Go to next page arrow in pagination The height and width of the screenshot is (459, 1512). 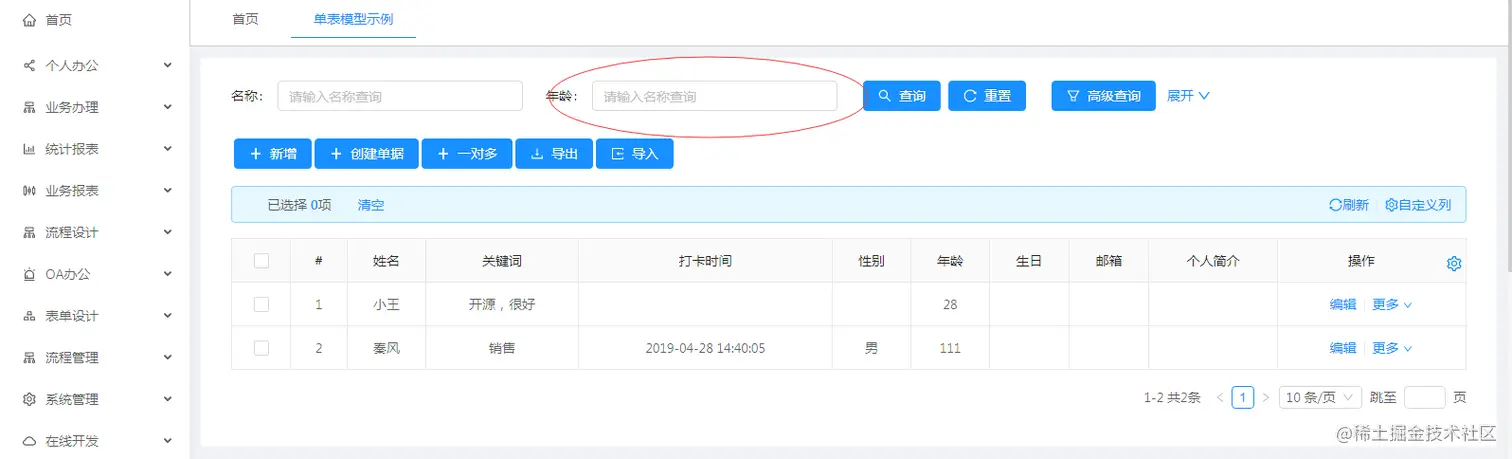pyautogui.click(x=1265, y=397)
